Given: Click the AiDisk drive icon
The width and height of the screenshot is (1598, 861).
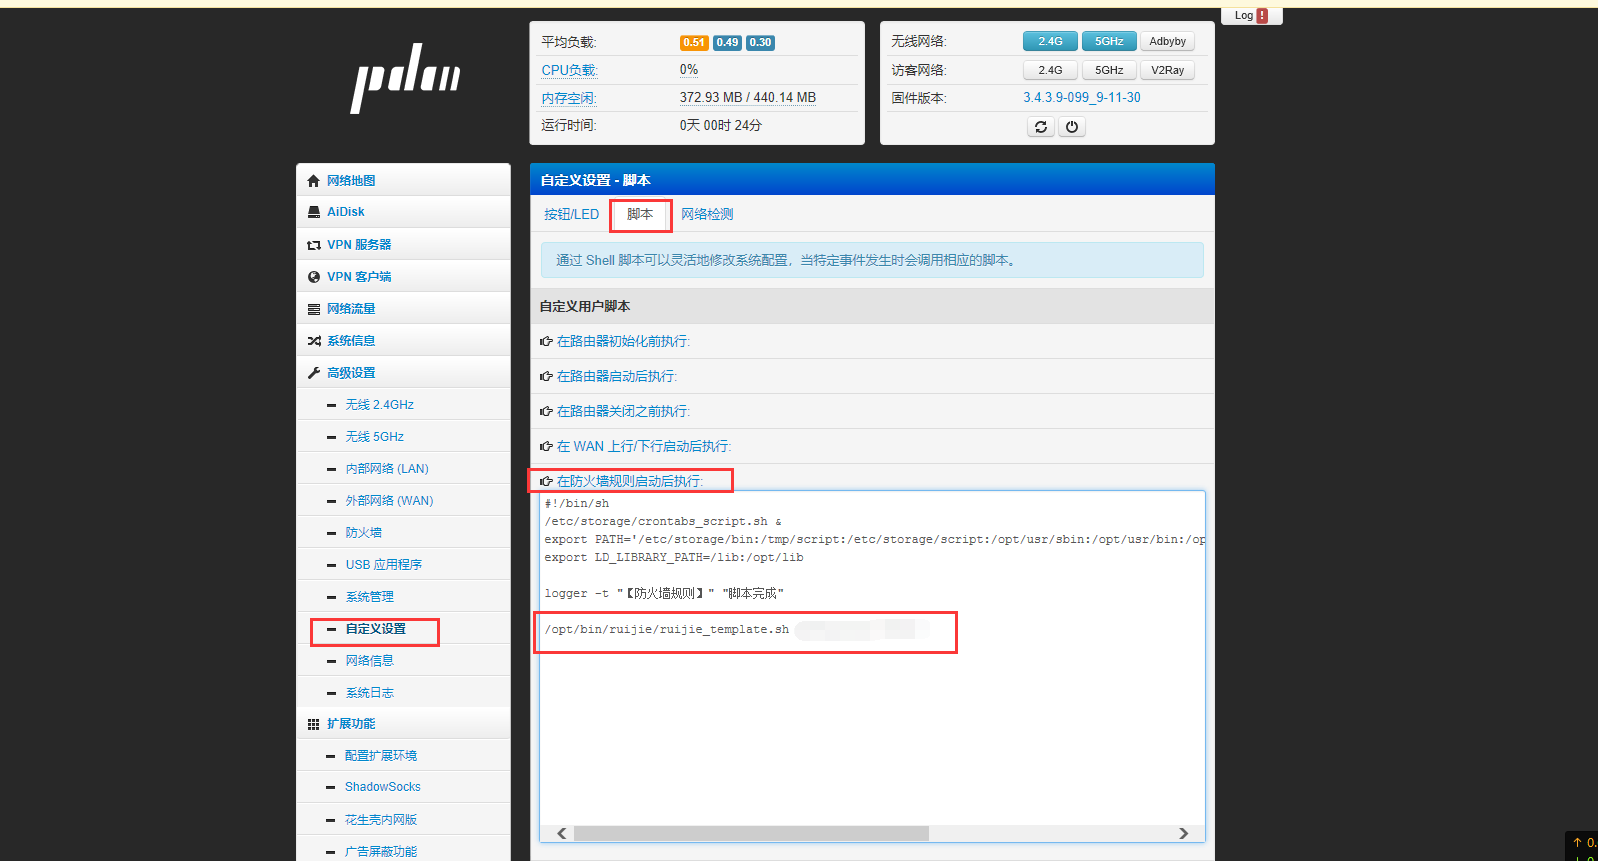Looking at the screenshot, I should tap(314, 212).
